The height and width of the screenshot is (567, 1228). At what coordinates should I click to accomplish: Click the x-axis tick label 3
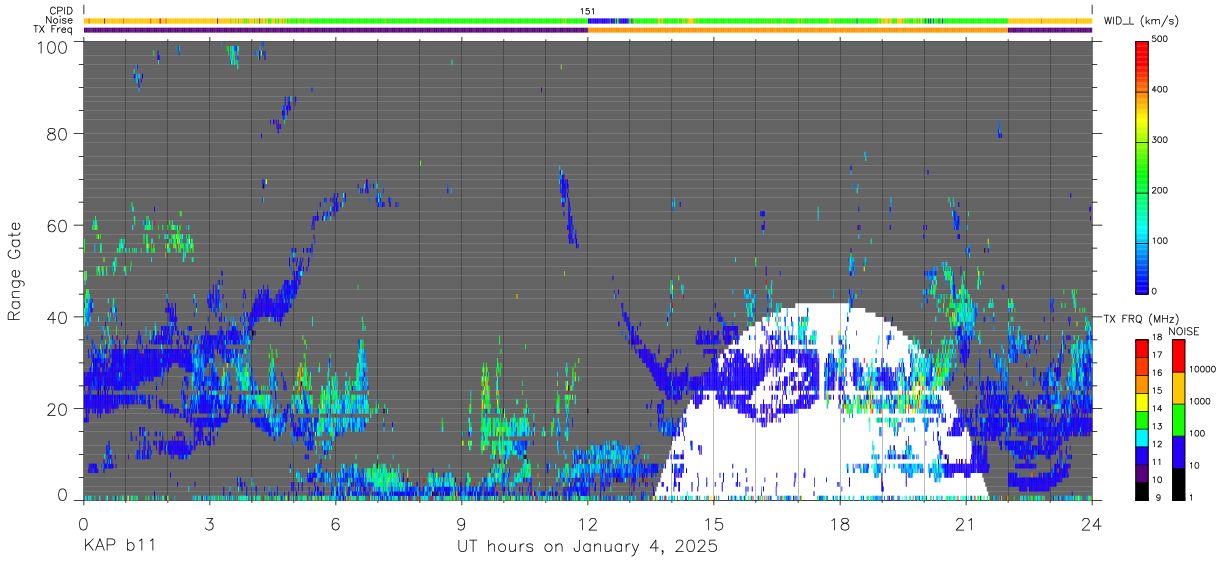click(x=209, y=524)
